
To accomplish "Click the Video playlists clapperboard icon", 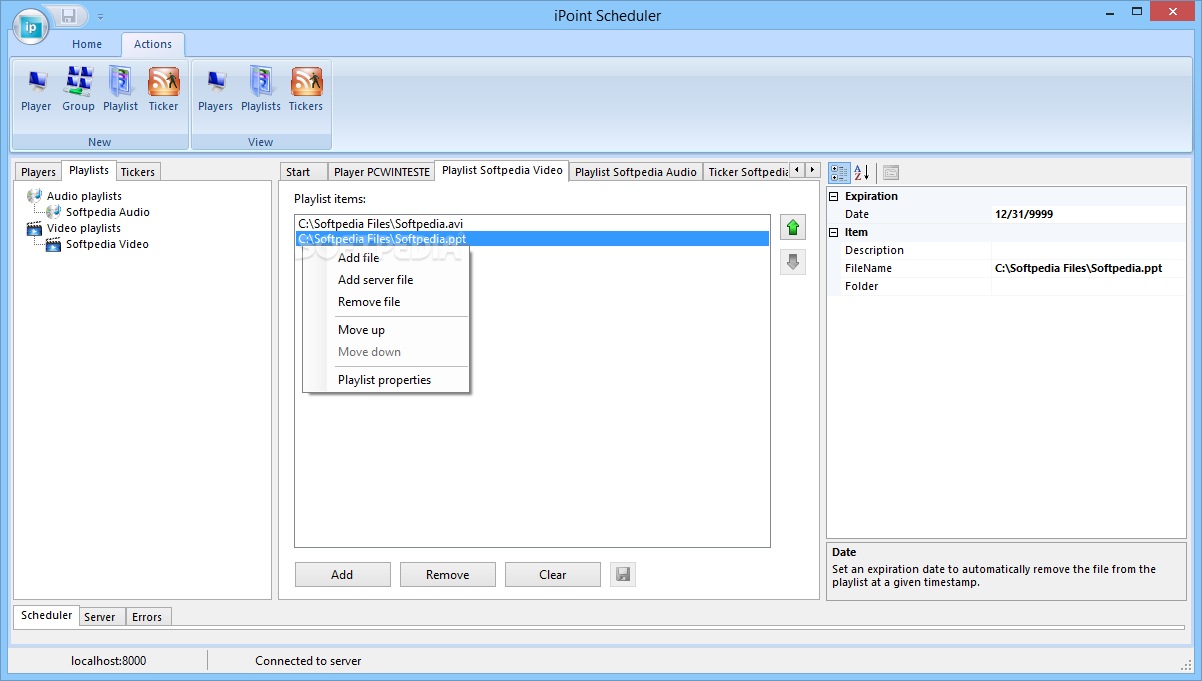I will pos(35,228).
